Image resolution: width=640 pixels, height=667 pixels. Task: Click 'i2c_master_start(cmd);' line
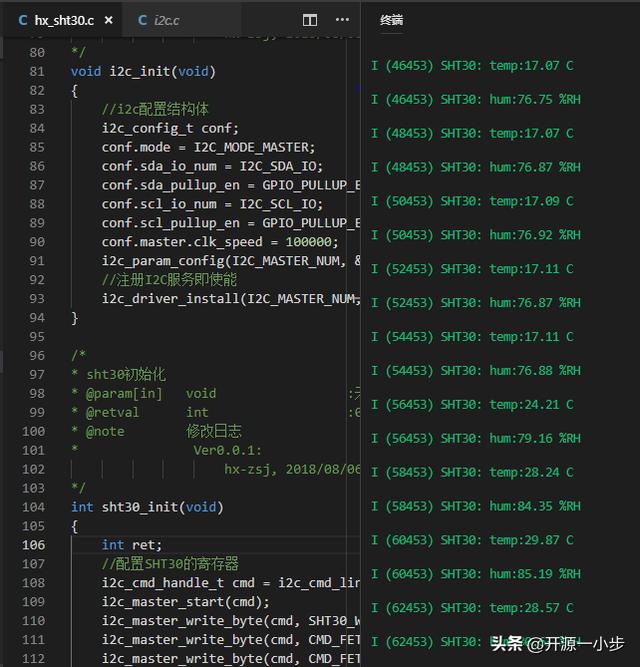click(x=185, y=601)
